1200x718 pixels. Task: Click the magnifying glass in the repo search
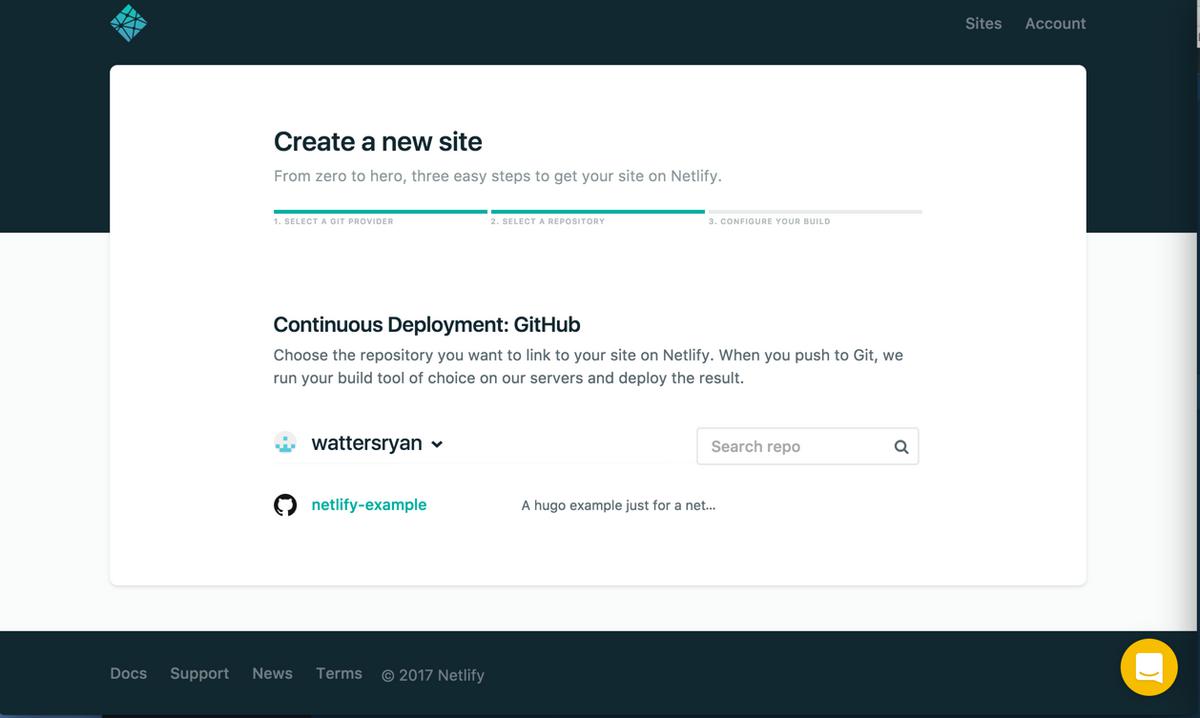point(901,446)
